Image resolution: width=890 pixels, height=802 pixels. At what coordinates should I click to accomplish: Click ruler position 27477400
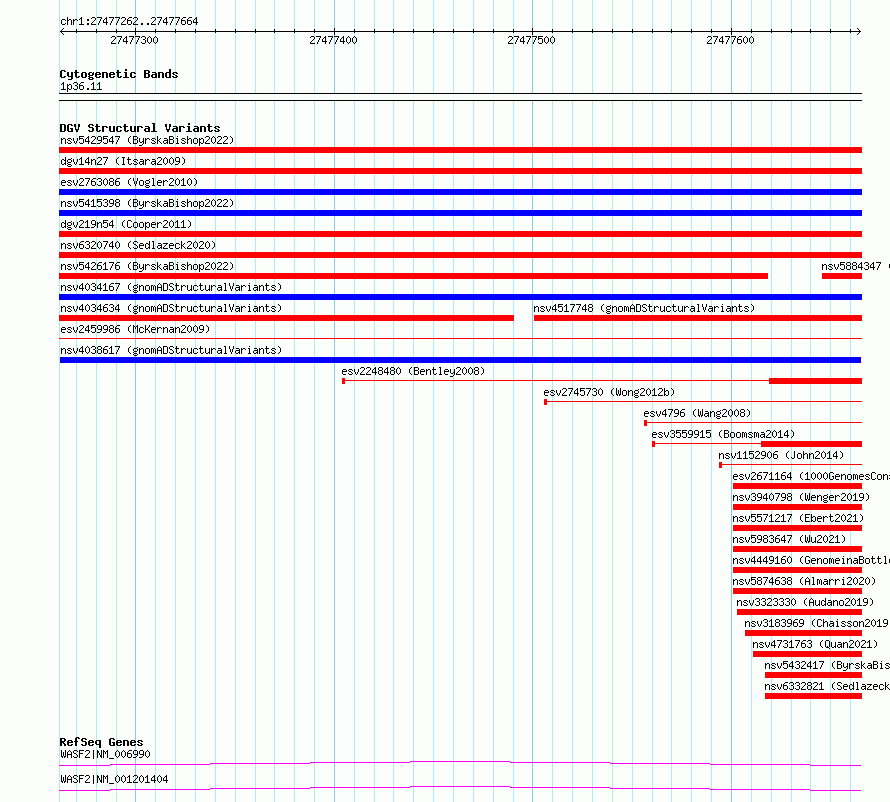[333, 40]
